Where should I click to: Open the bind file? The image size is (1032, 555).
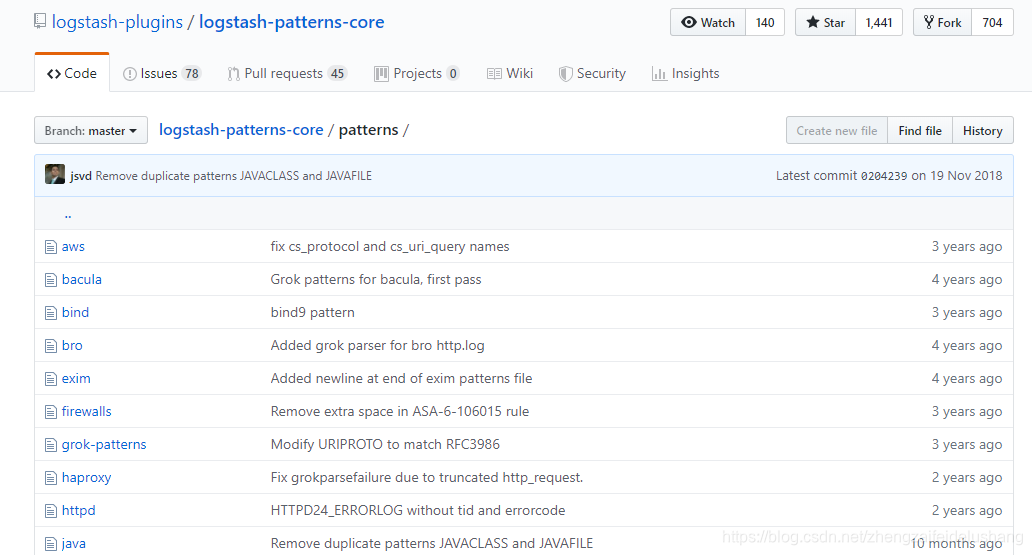[x=75, y=313]
